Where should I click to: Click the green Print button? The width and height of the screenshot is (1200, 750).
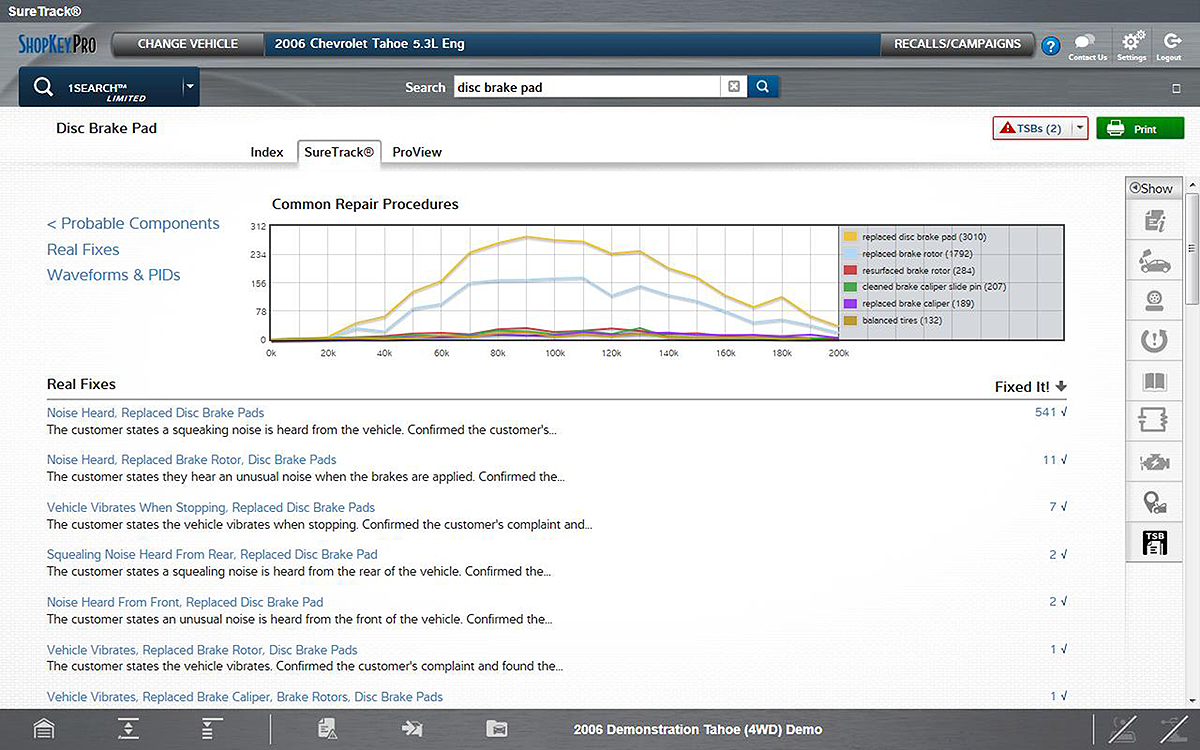tap(1139, 129)
